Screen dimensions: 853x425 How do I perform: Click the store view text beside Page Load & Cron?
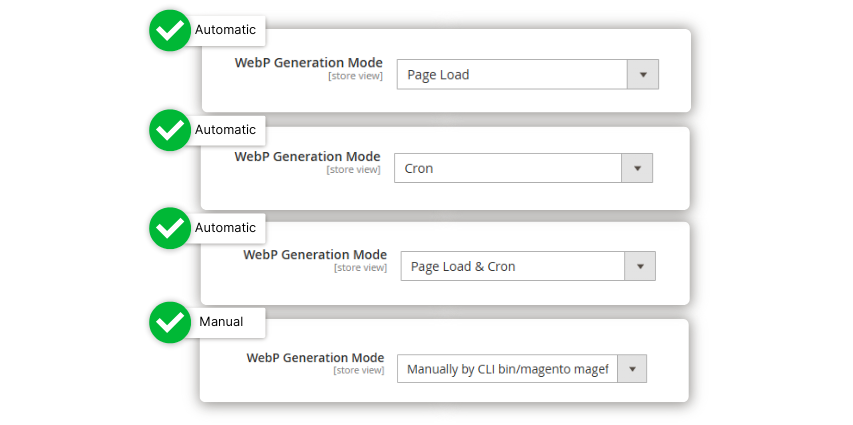[361, 268]
